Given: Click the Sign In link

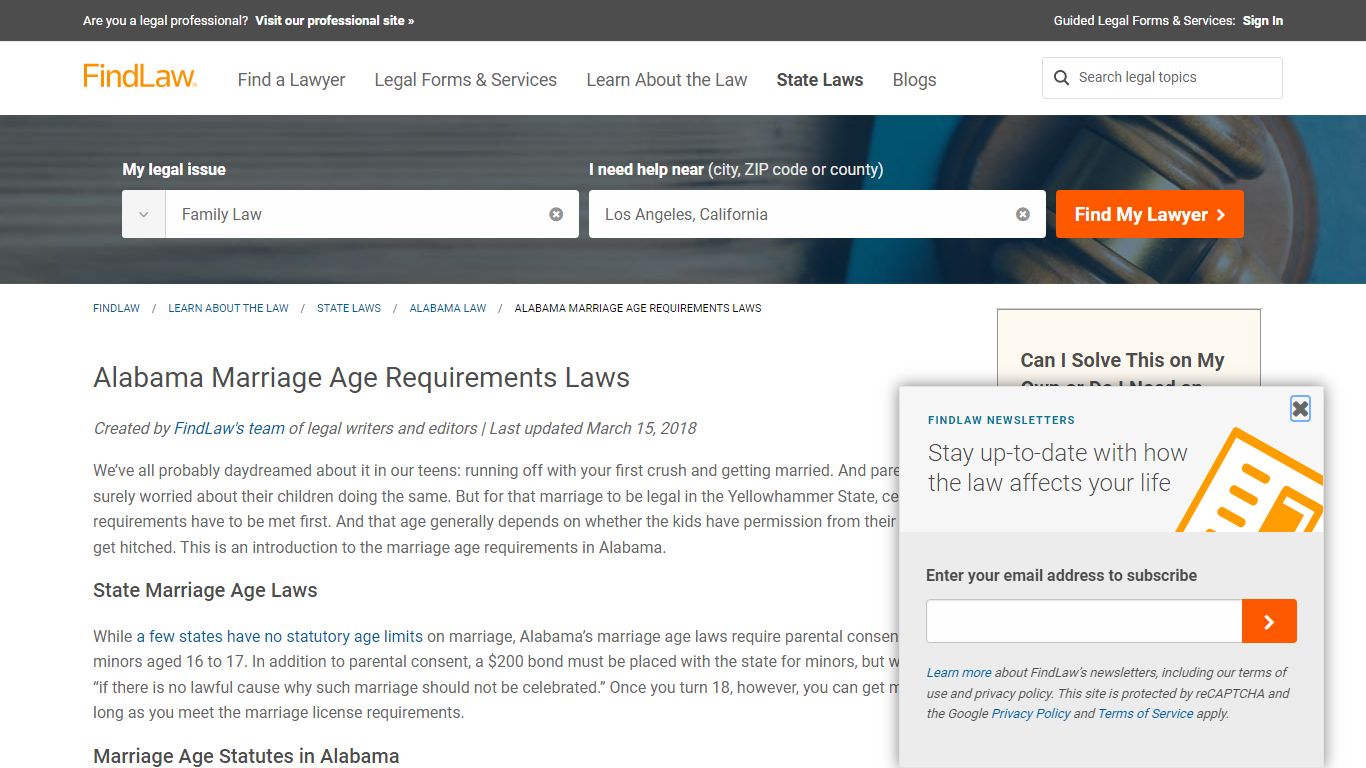Looking at the screenshot, I should click(1263, 20).
